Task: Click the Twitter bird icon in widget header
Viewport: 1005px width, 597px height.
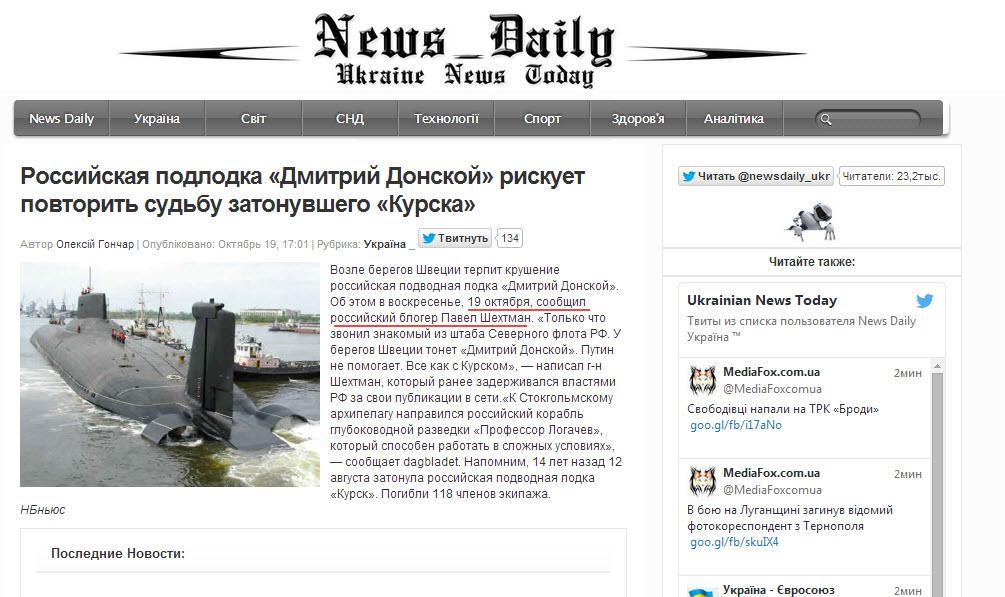Action: coord(924,300)
